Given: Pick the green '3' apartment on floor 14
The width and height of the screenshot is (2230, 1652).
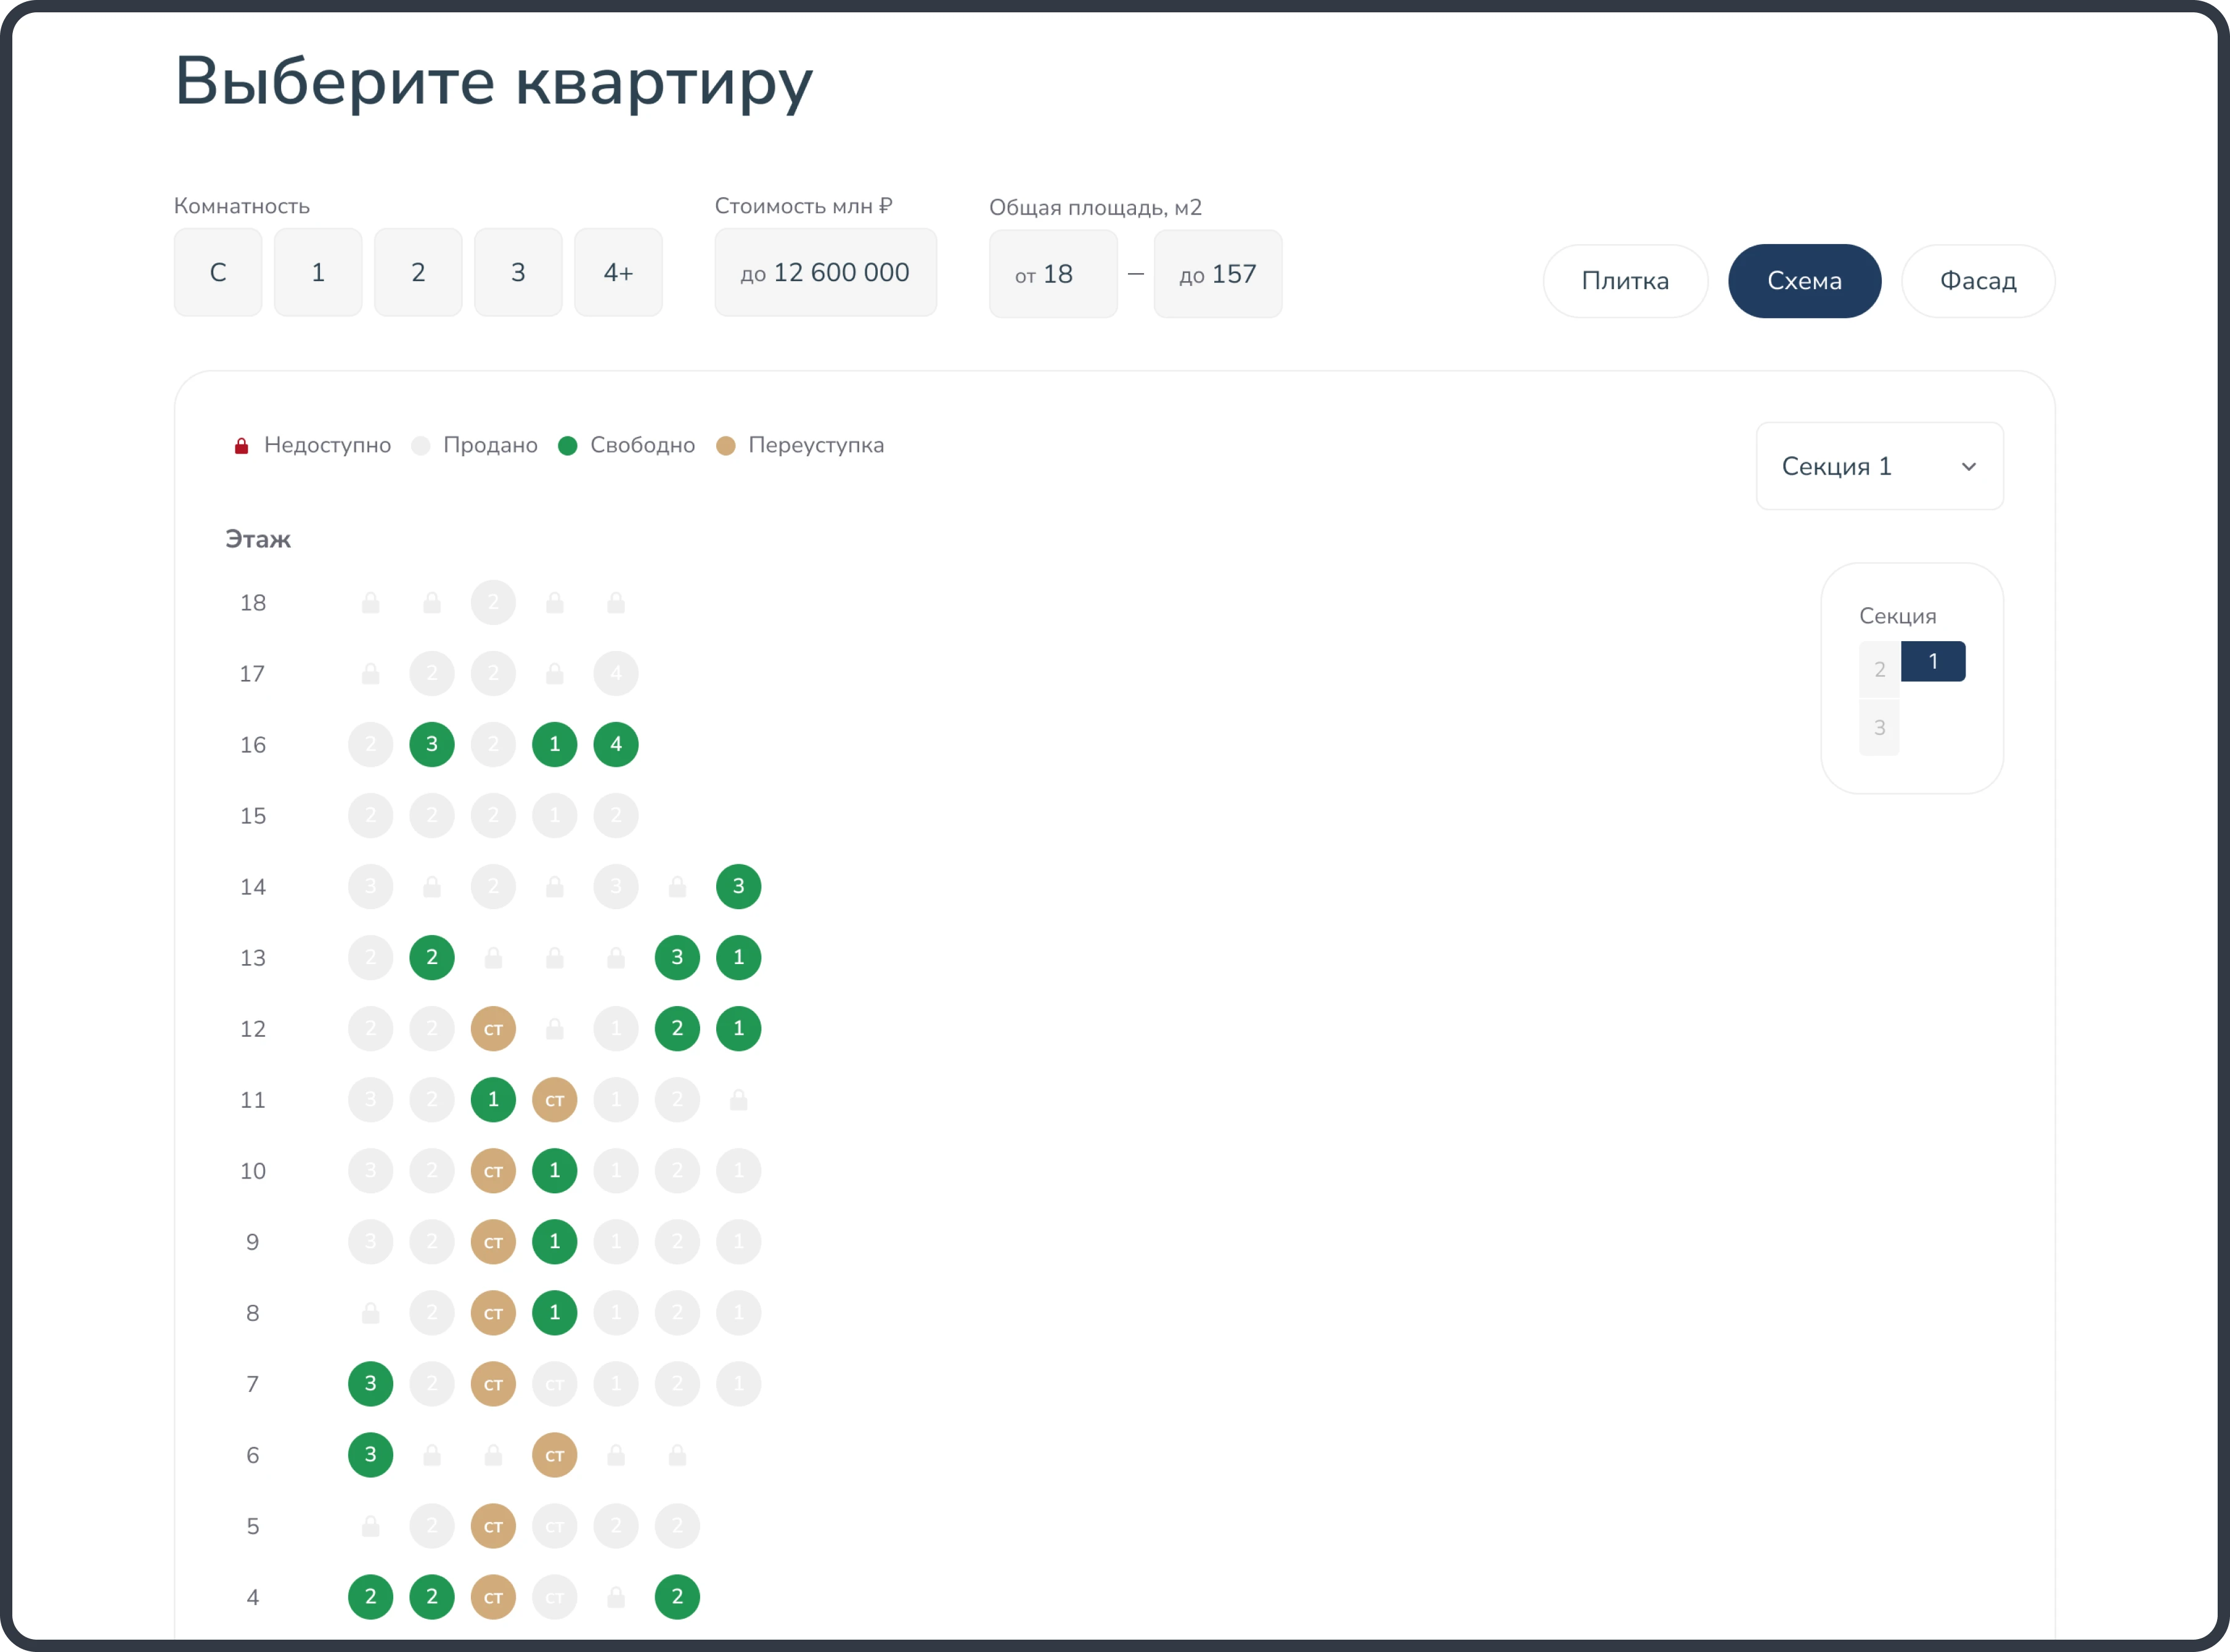Looking at the screenshot, I should coord(739,886).
